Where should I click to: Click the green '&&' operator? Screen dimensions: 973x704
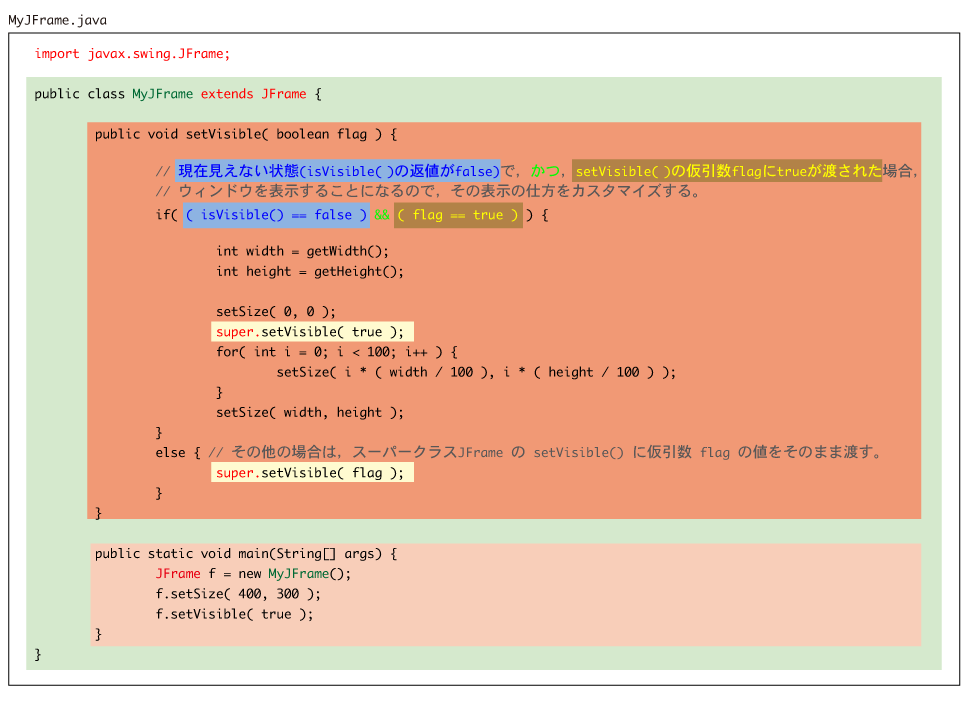click(x=382, y=215)
